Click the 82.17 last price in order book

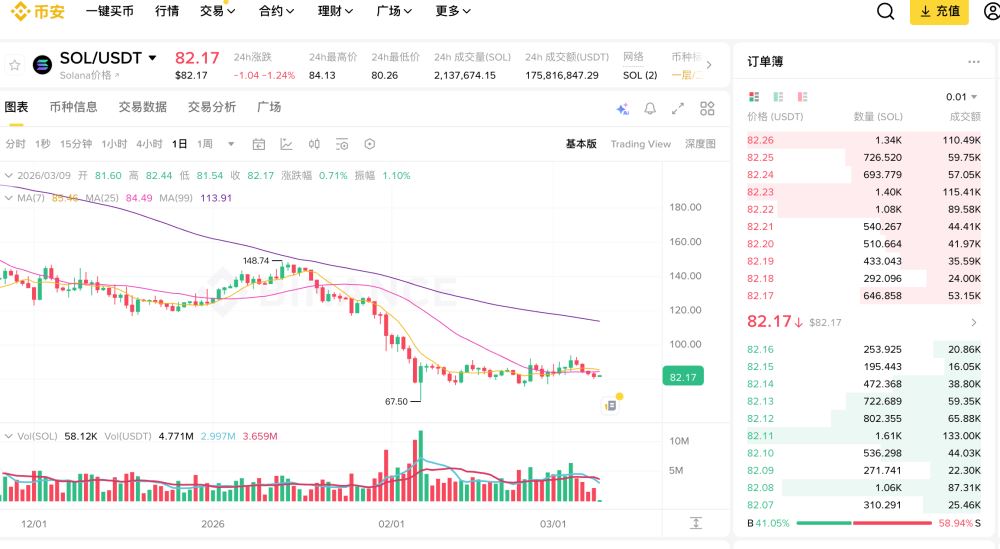(x=769, y=321)
